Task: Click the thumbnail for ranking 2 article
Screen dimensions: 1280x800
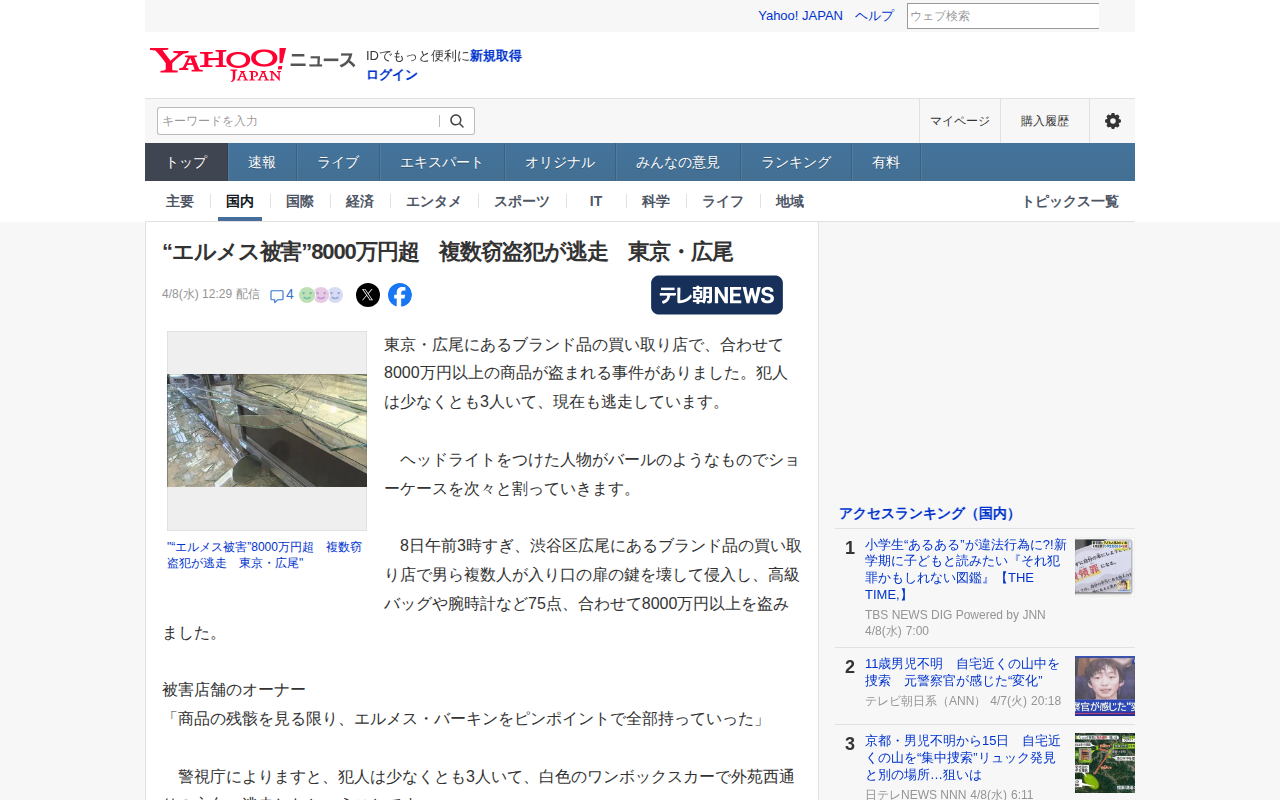Action: click(1105, 686)
